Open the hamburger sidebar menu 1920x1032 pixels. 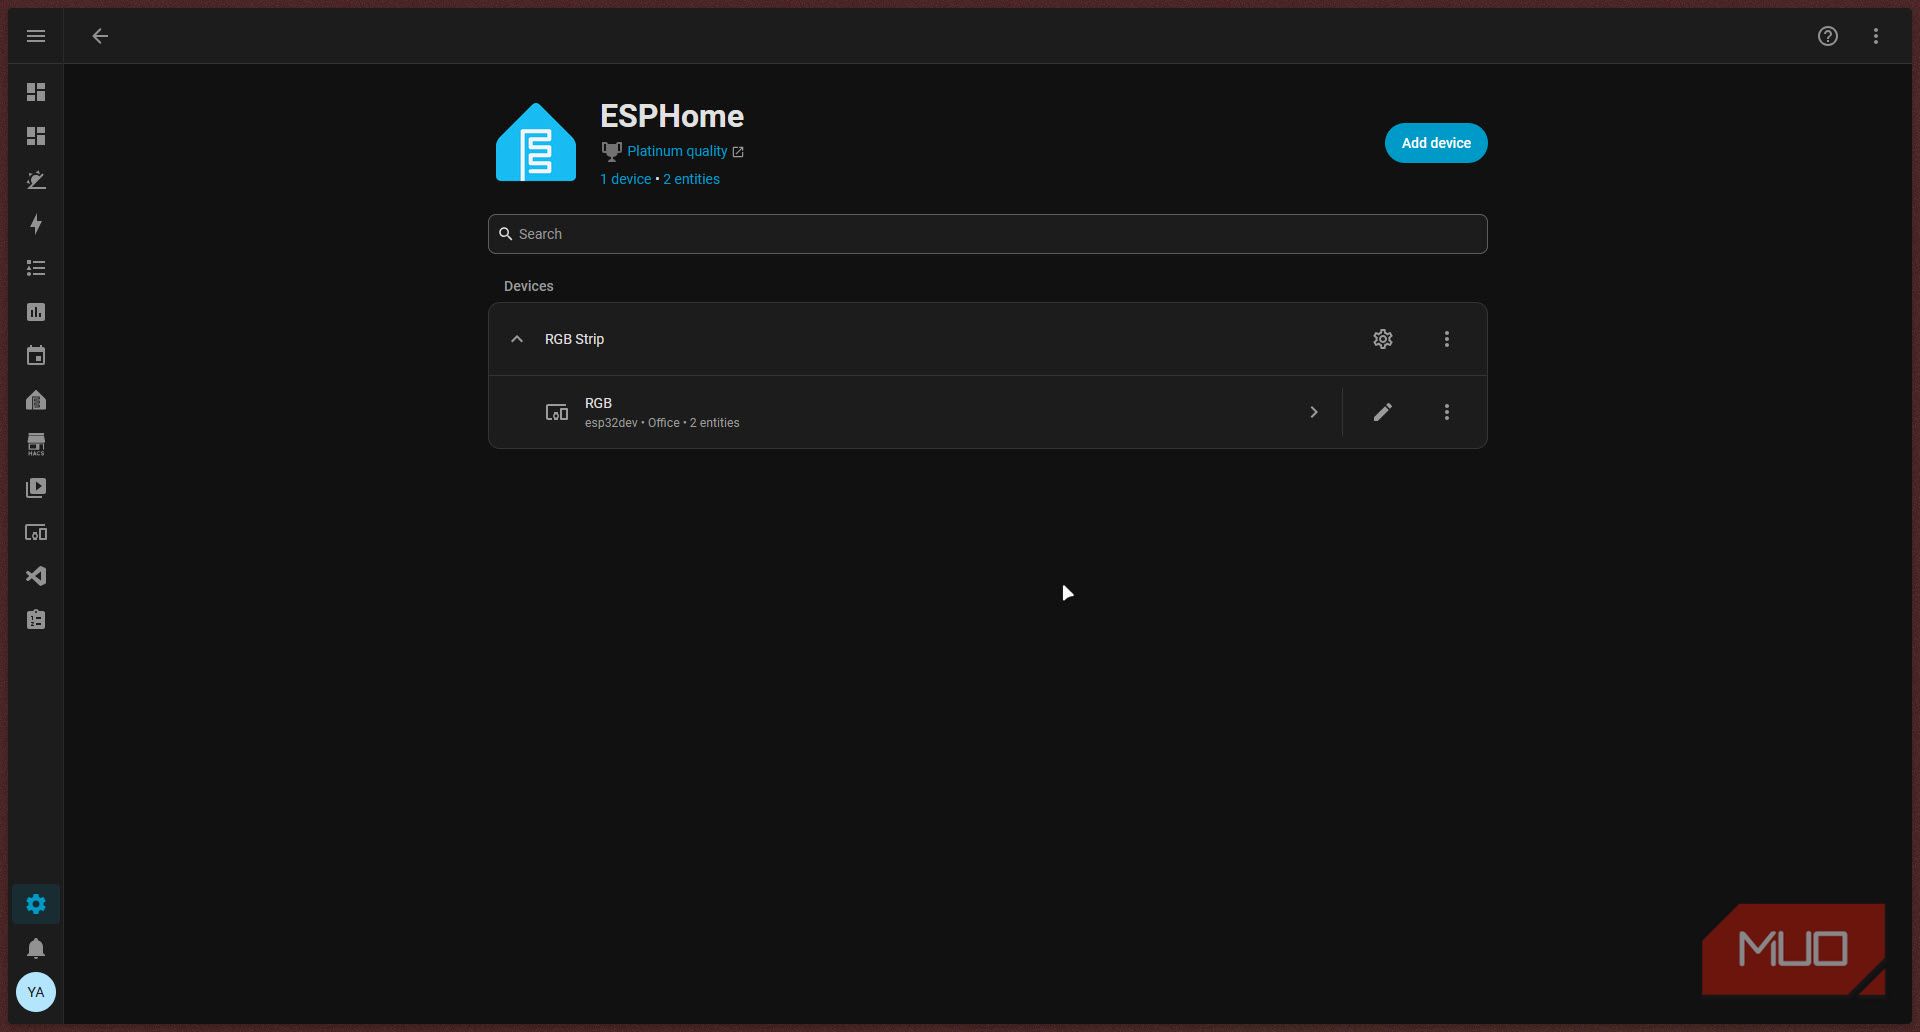[x=36, y=36]
